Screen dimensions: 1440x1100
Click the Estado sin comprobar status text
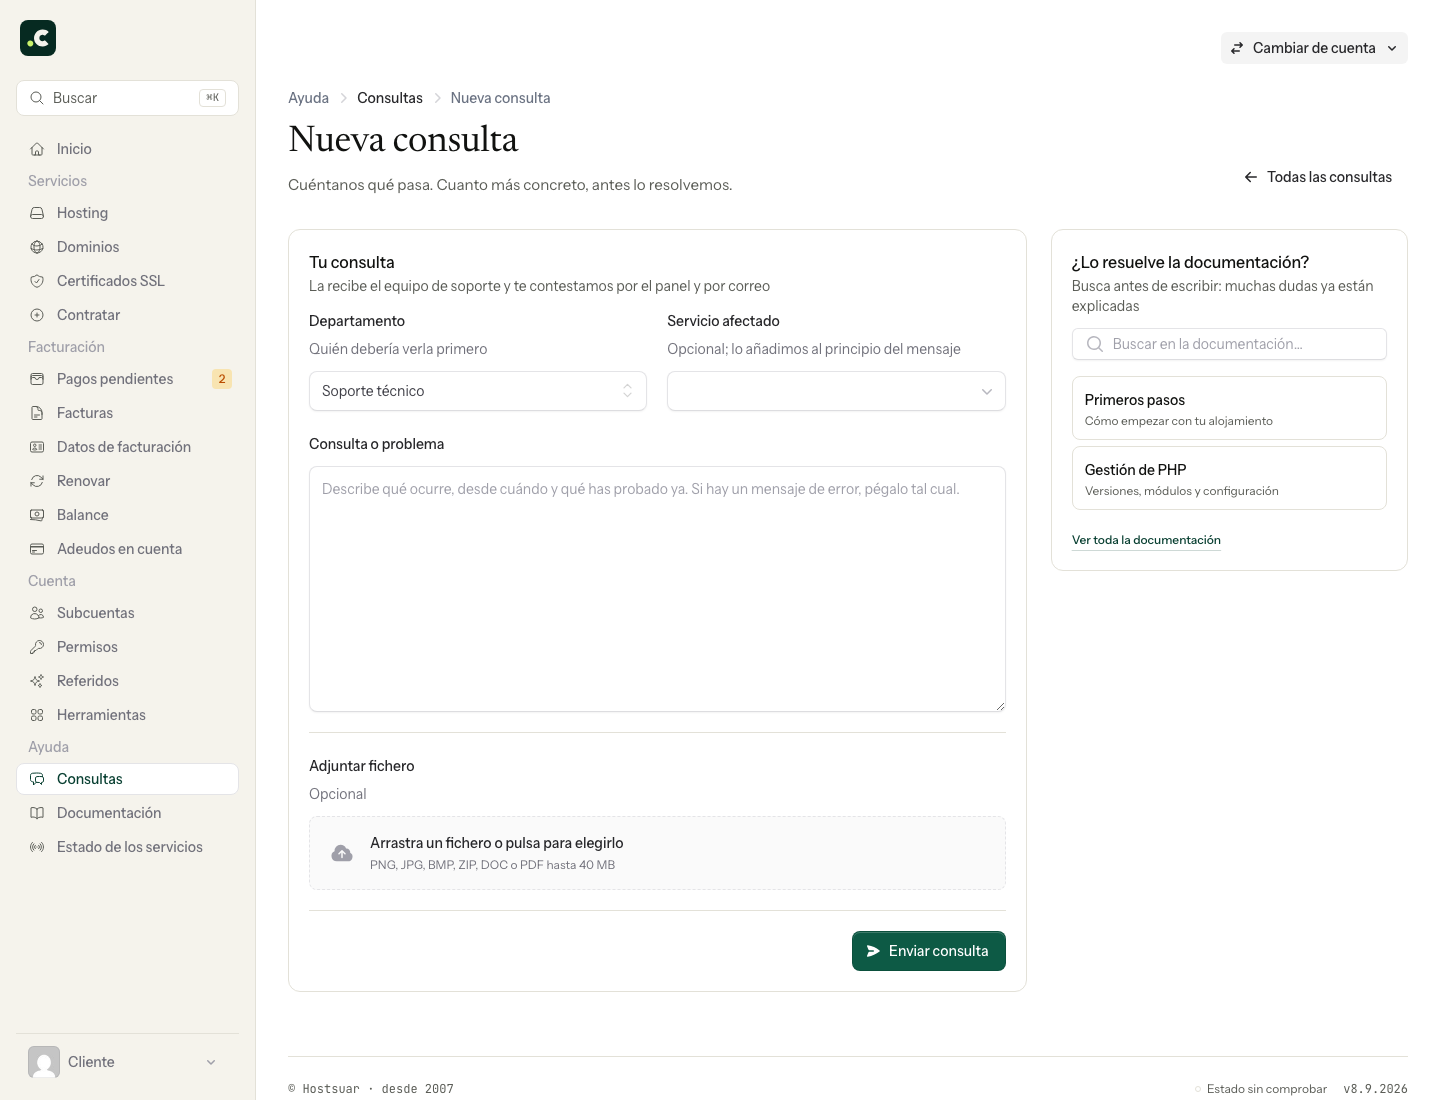1267,1089
